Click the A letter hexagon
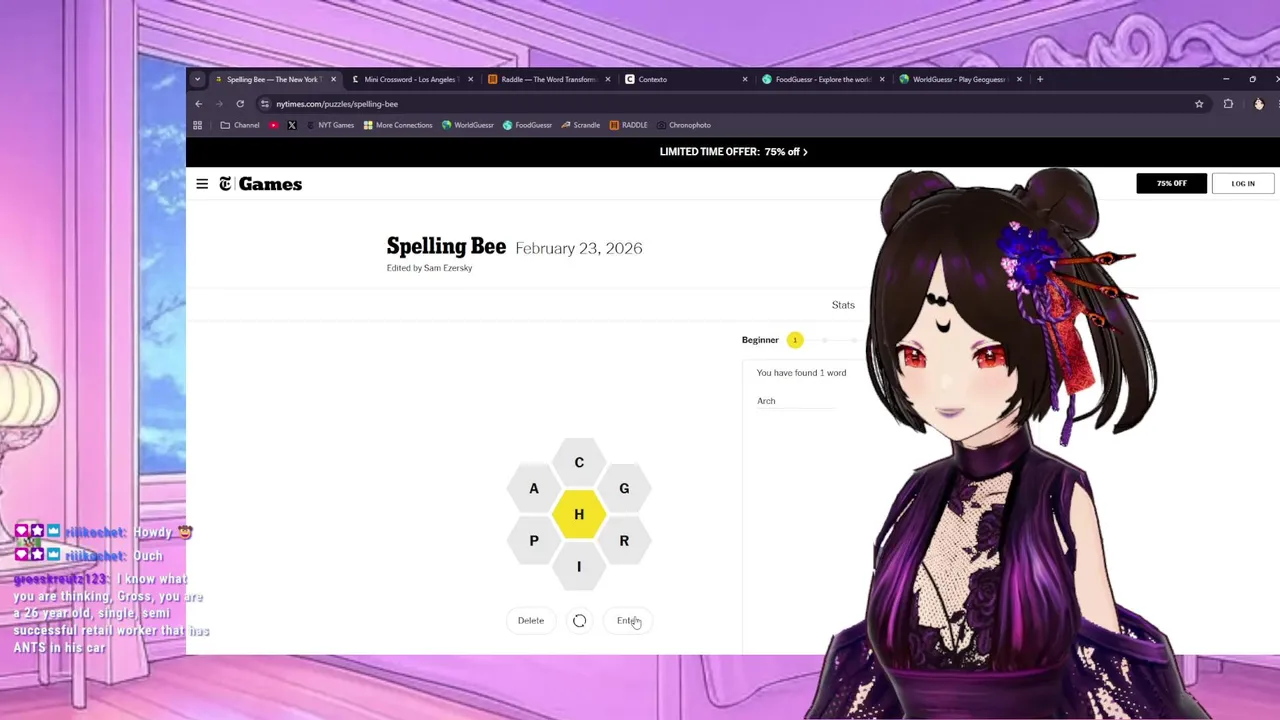 [x=534, y=488]
